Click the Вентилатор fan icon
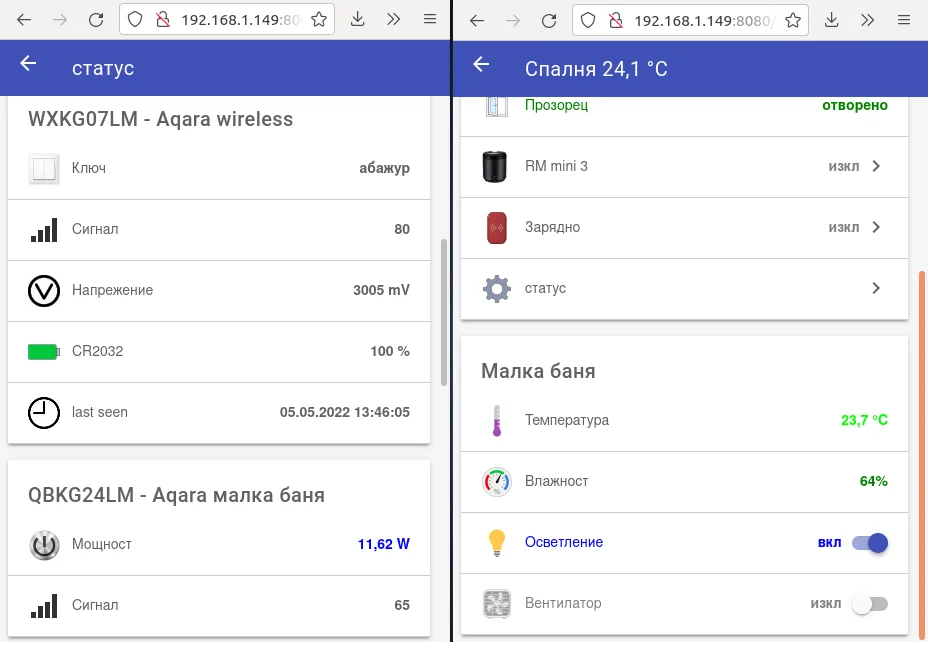 point(497,604)
